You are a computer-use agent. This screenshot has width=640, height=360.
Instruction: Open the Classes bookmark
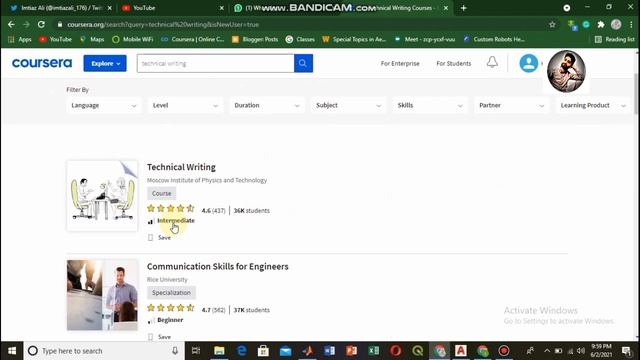[x=300, y=39]
